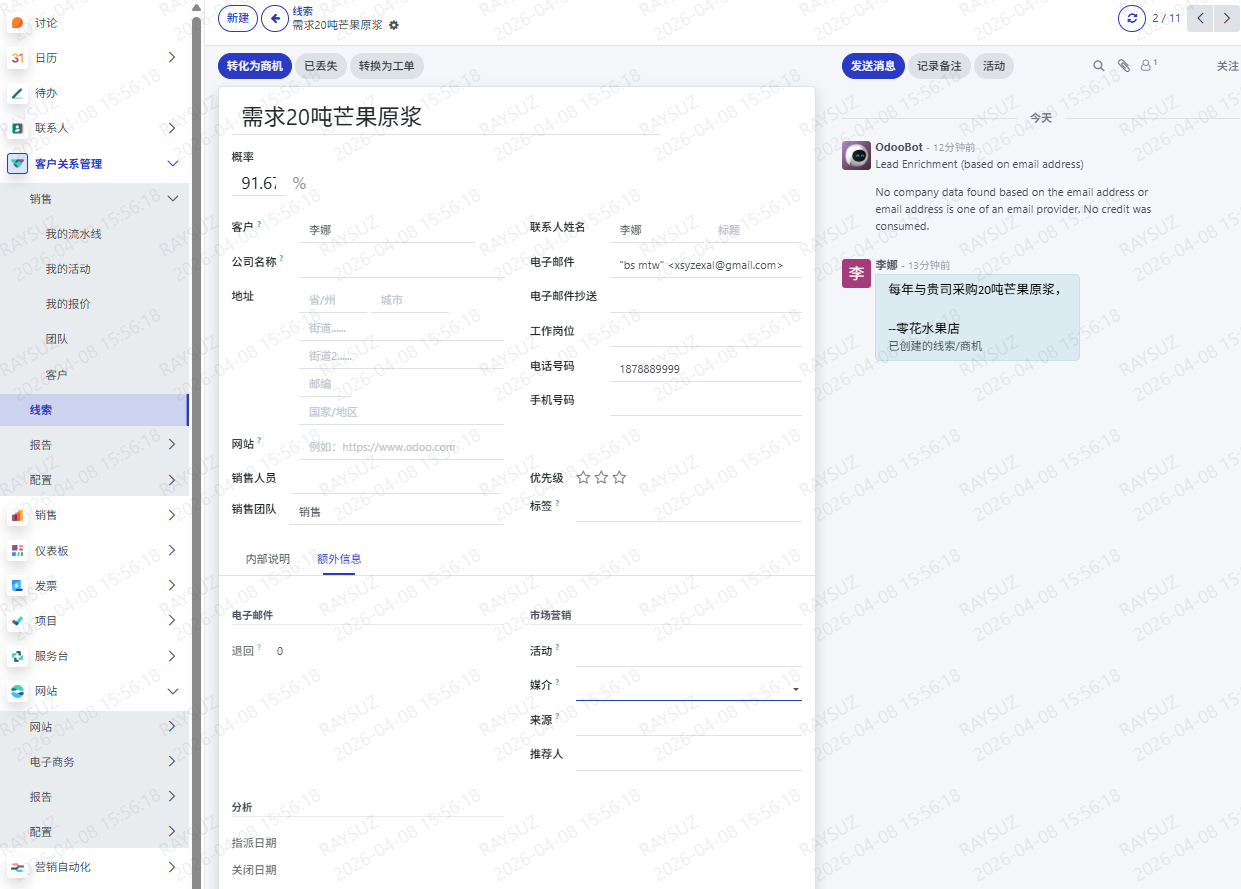The image size is (1241, 889).
Task: Click the 网站 website app icon
Action: [x=17, y=691]
